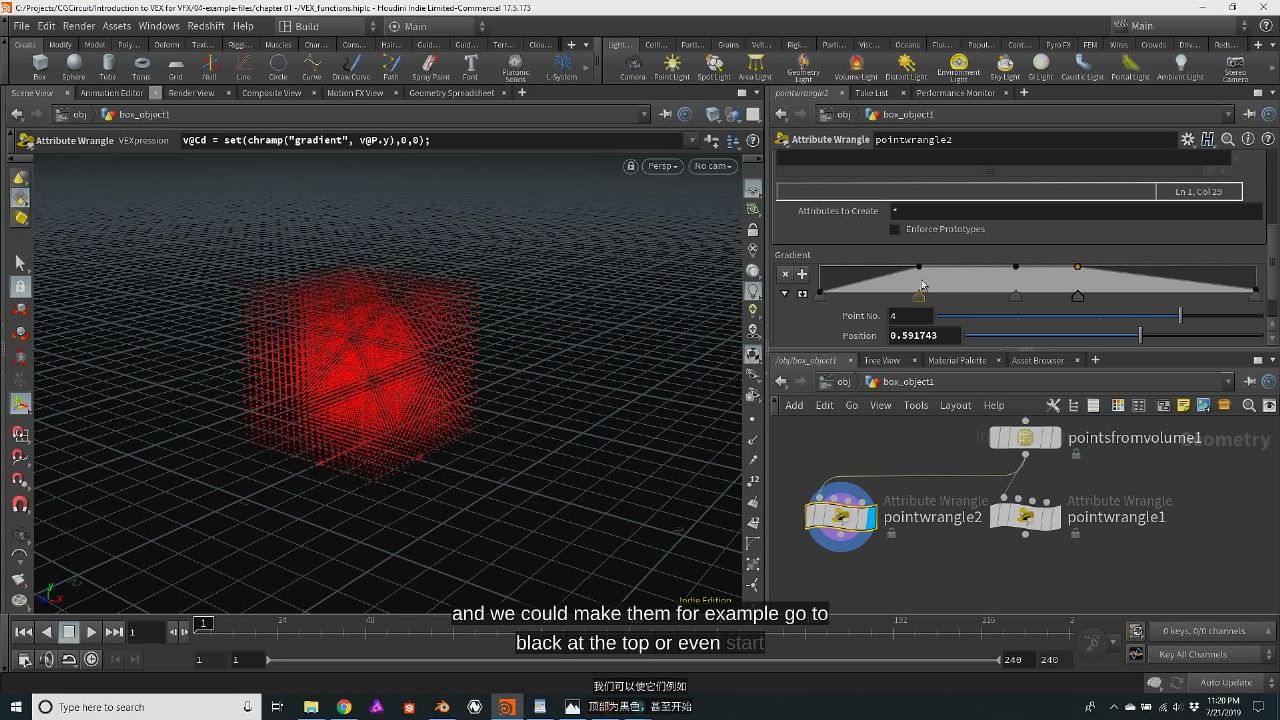Image resolution: width=1280 pixels, height=720 pixels.
Task: Create a Sphere from the shelf
Action: [x=74, y=66]
